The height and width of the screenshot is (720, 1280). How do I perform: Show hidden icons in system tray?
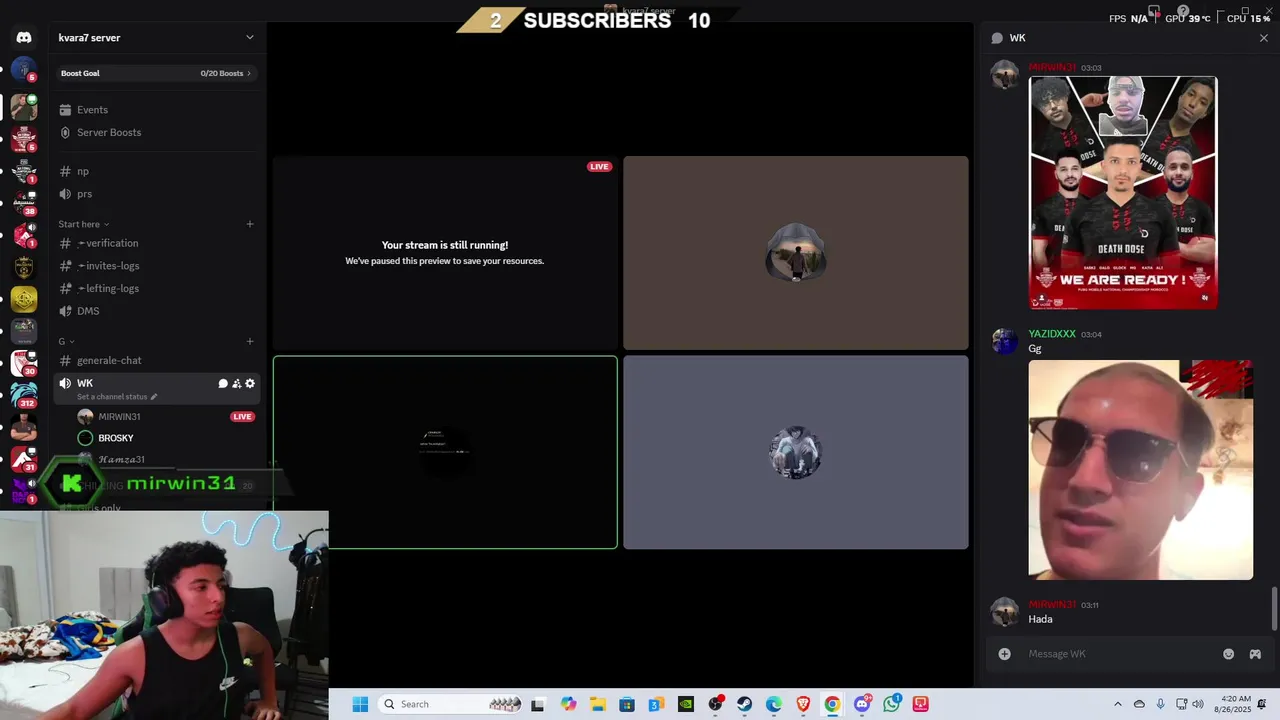click(1118, 704)
